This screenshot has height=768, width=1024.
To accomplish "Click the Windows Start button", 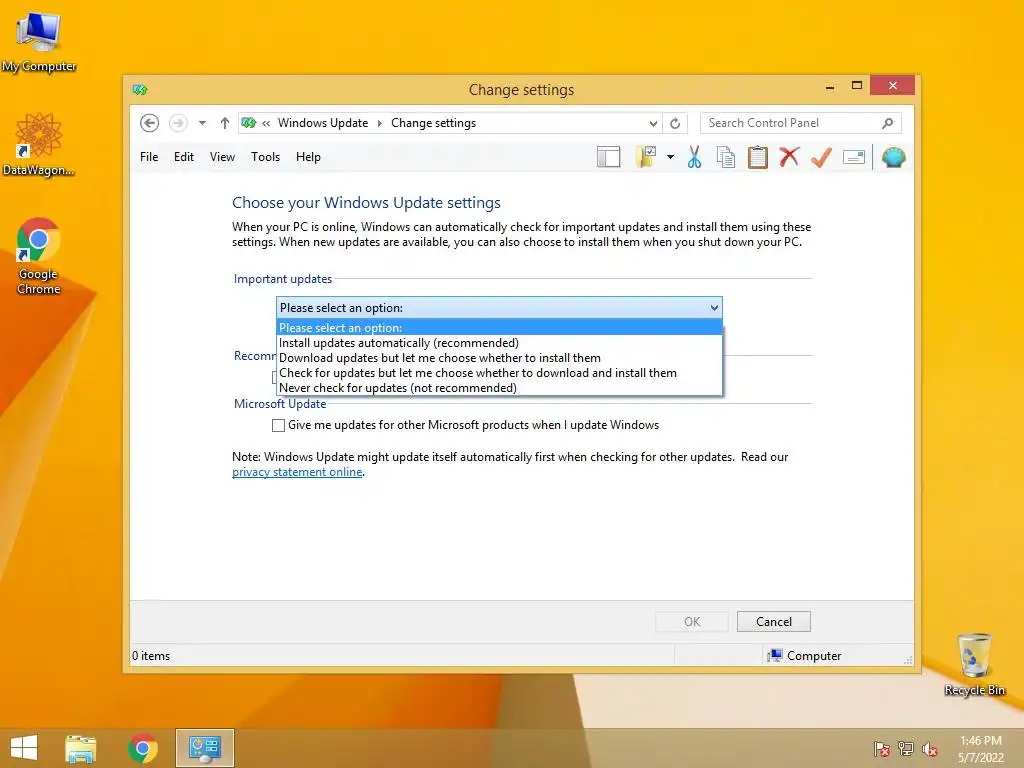I will tap(24, 748).
